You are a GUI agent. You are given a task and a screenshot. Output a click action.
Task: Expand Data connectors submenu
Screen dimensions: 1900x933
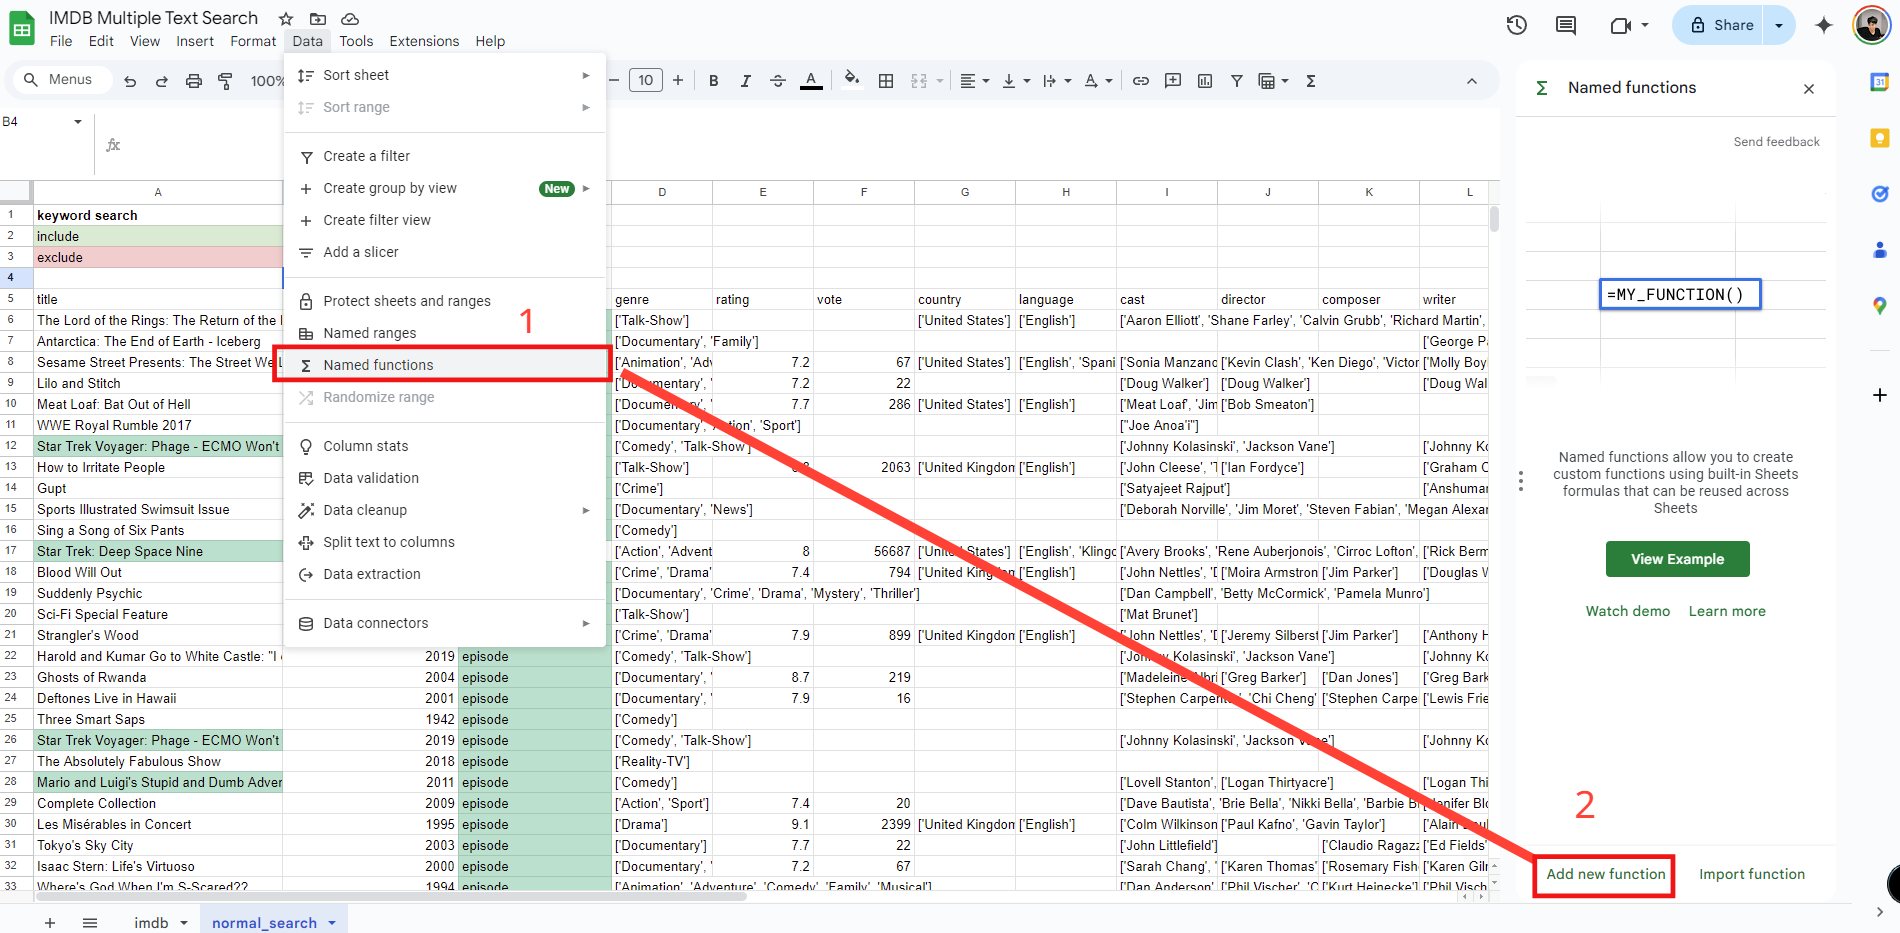coord(445,623)
